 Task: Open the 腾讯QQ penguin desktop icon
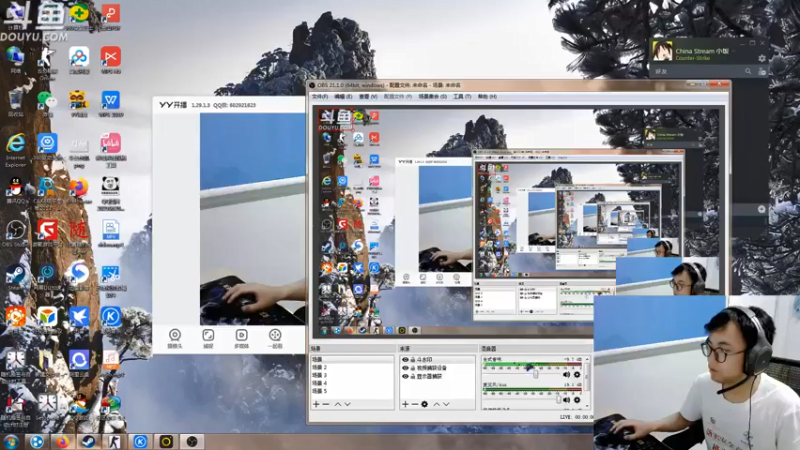(16, 190)
